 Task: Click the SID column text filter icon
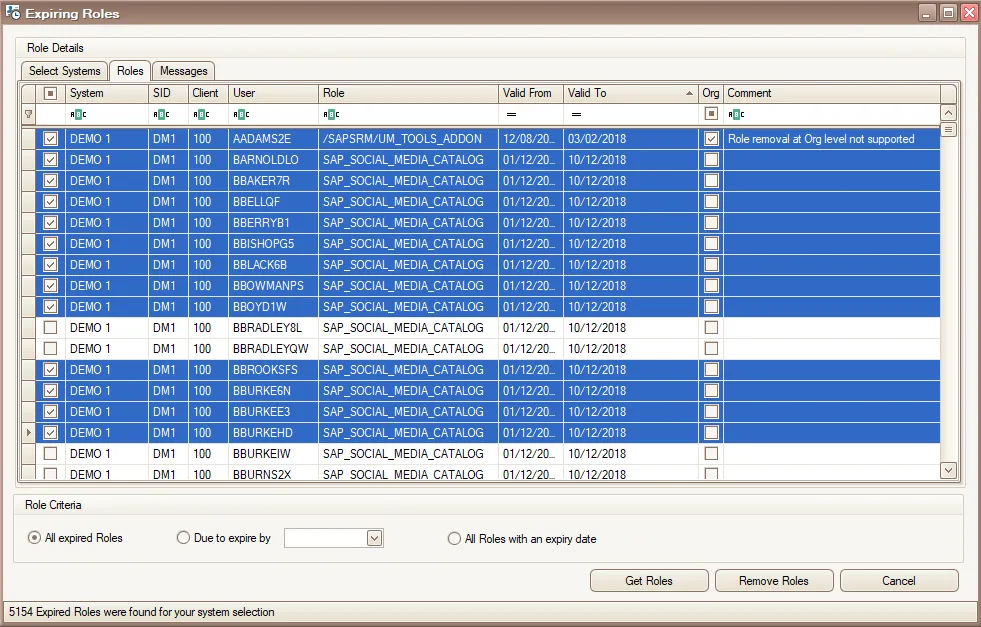161,115
